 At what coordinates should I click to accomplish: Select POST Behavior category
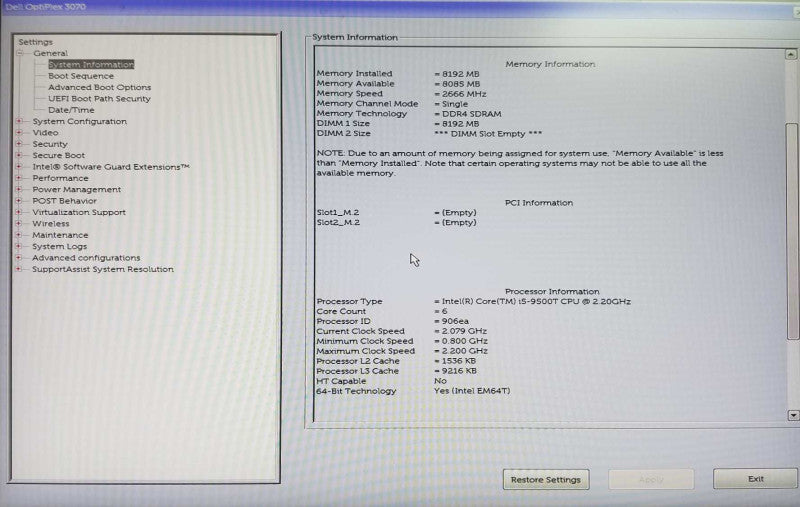tap(64, 201)
